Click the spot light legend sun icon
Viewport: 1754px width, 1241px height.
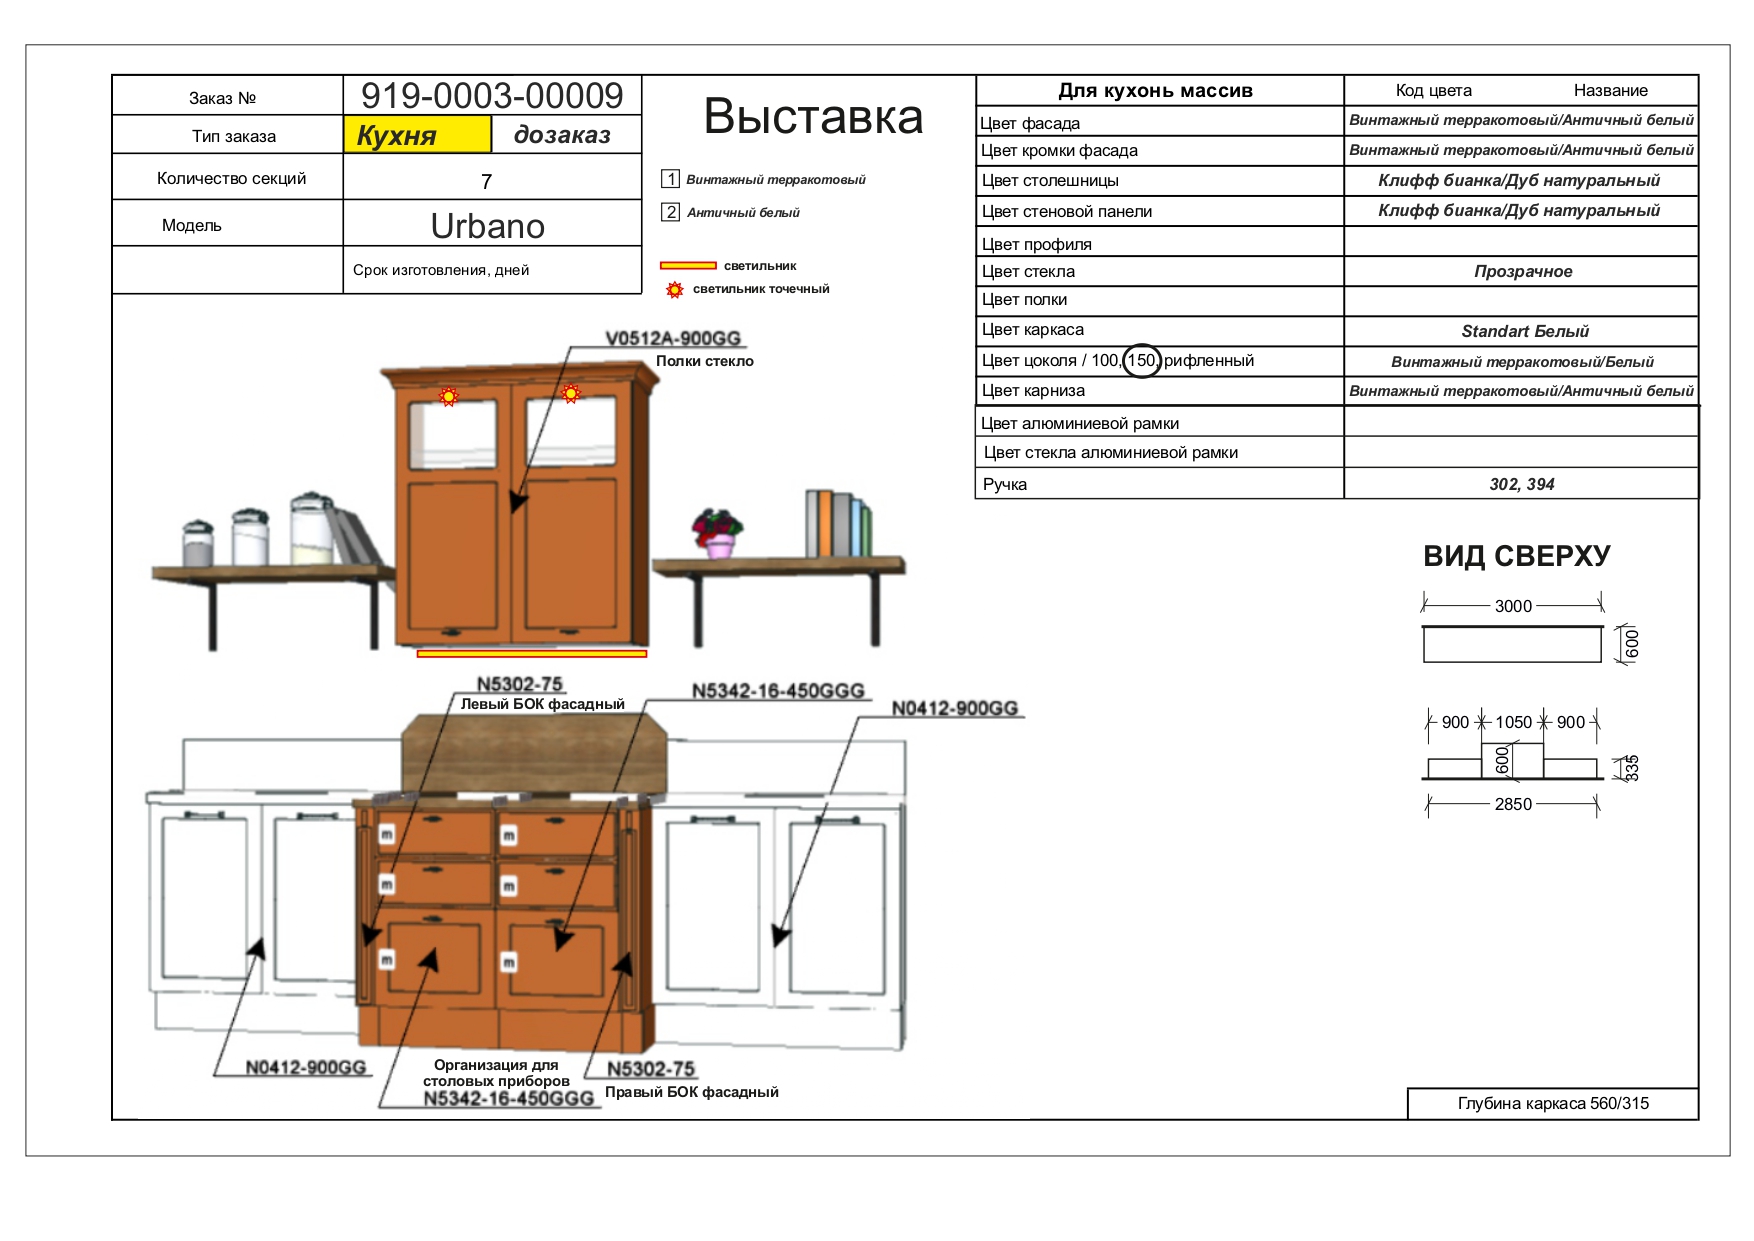click(x=675, y=290)
